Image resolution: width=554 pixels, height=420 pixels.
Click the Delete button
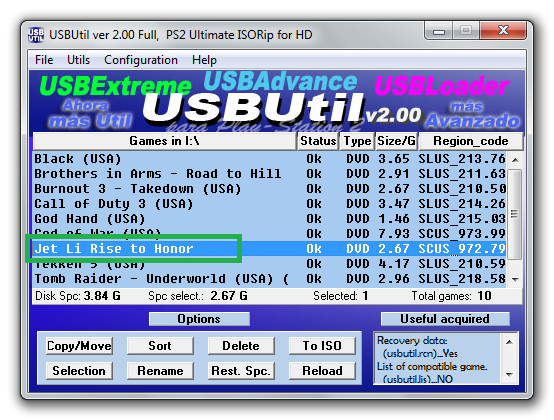point(241,346)
